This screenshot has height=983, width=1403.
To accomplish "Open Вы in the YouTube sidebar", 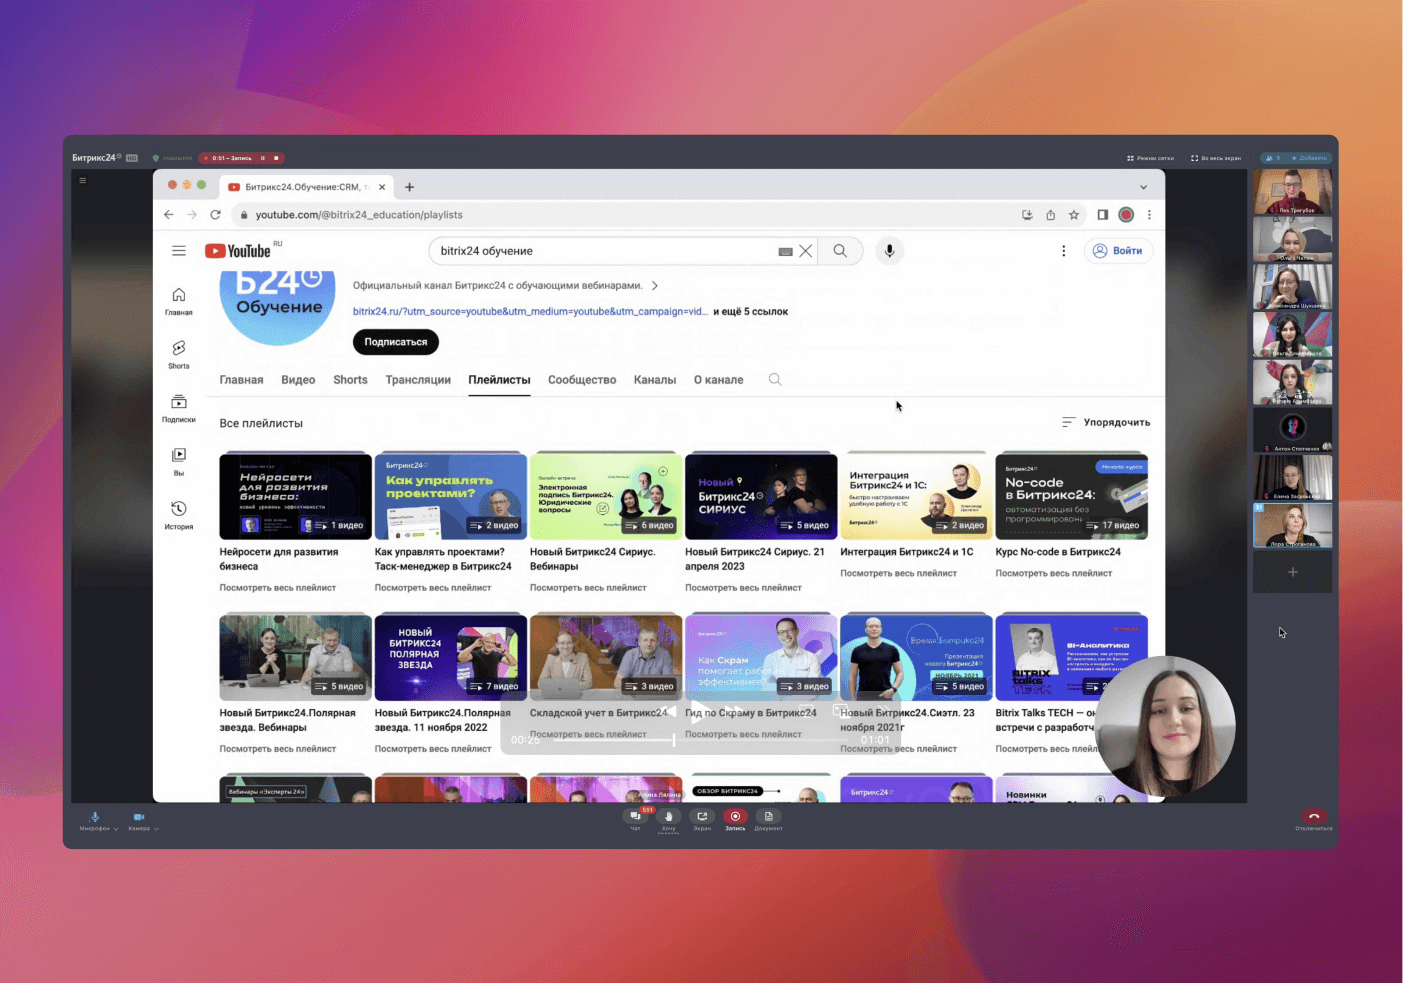I will click(x=179, y=461).
